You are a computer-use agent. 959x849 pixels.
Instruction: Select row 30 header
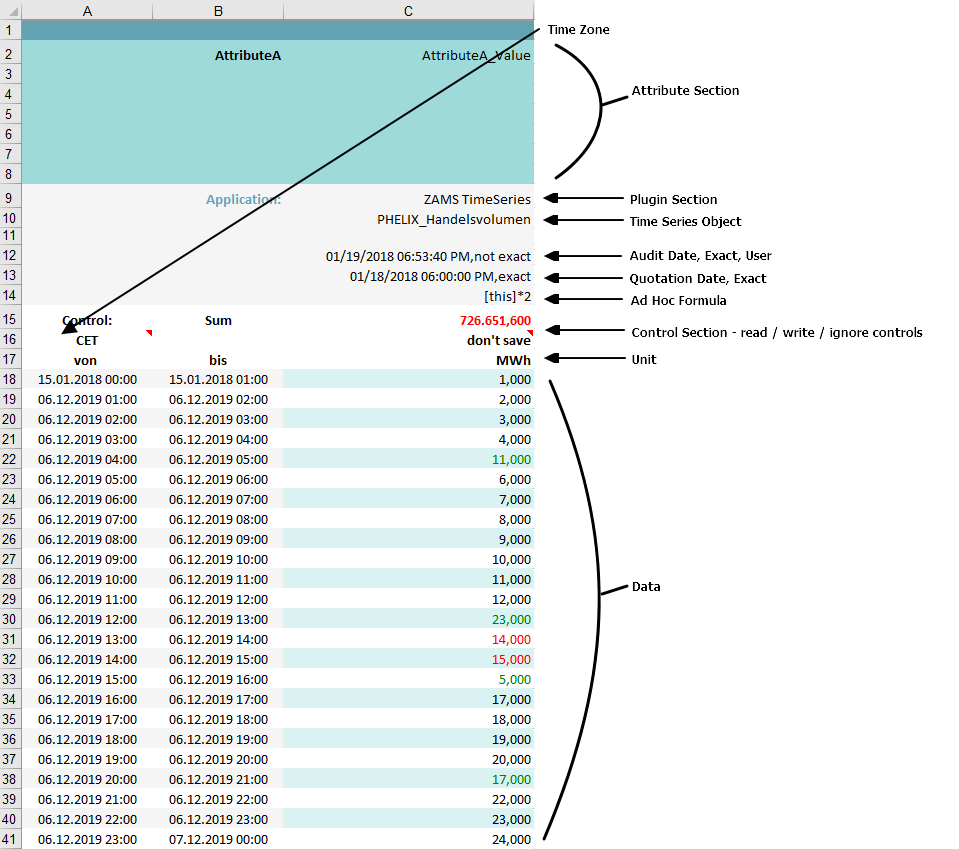click(10, 619)
